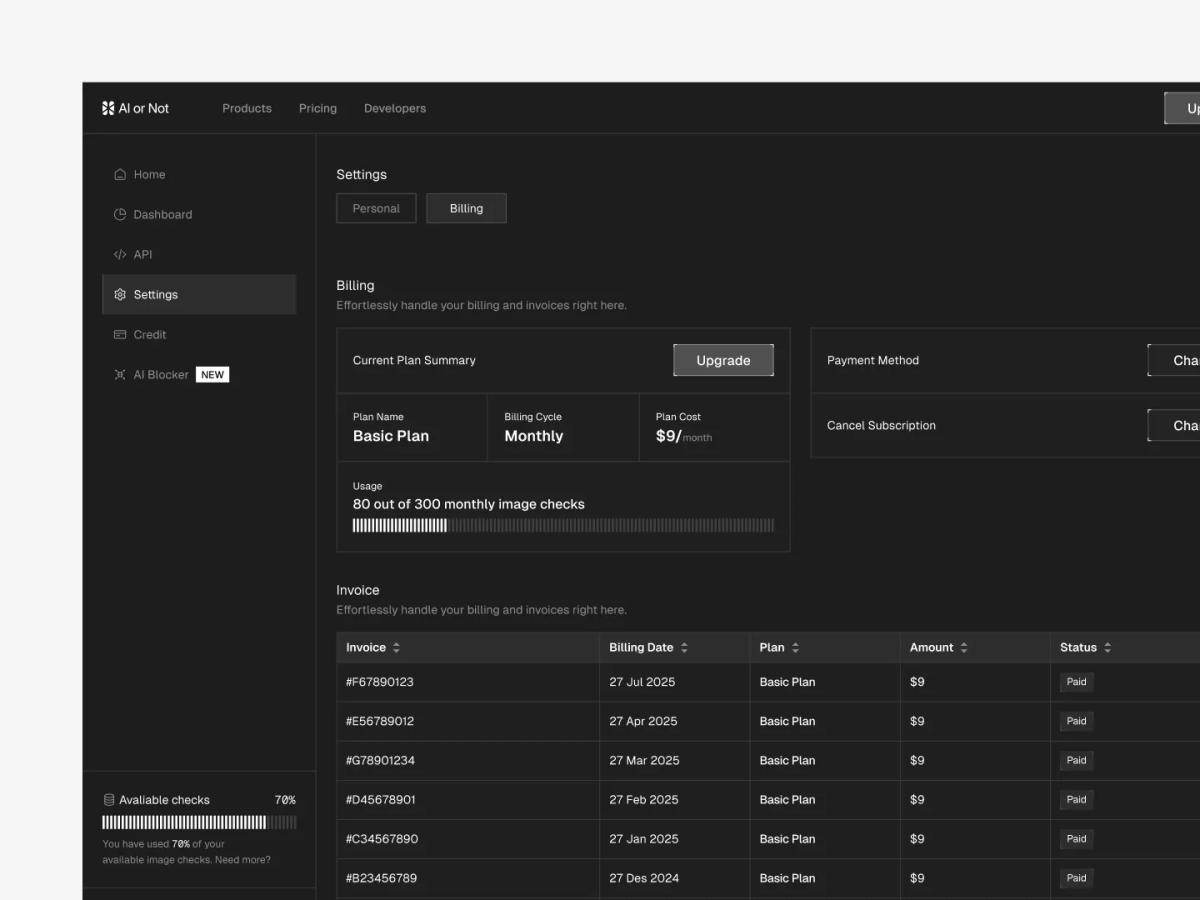Click the billing date 27 Mar 2025
1200x900 pixels.
[644, 760]
